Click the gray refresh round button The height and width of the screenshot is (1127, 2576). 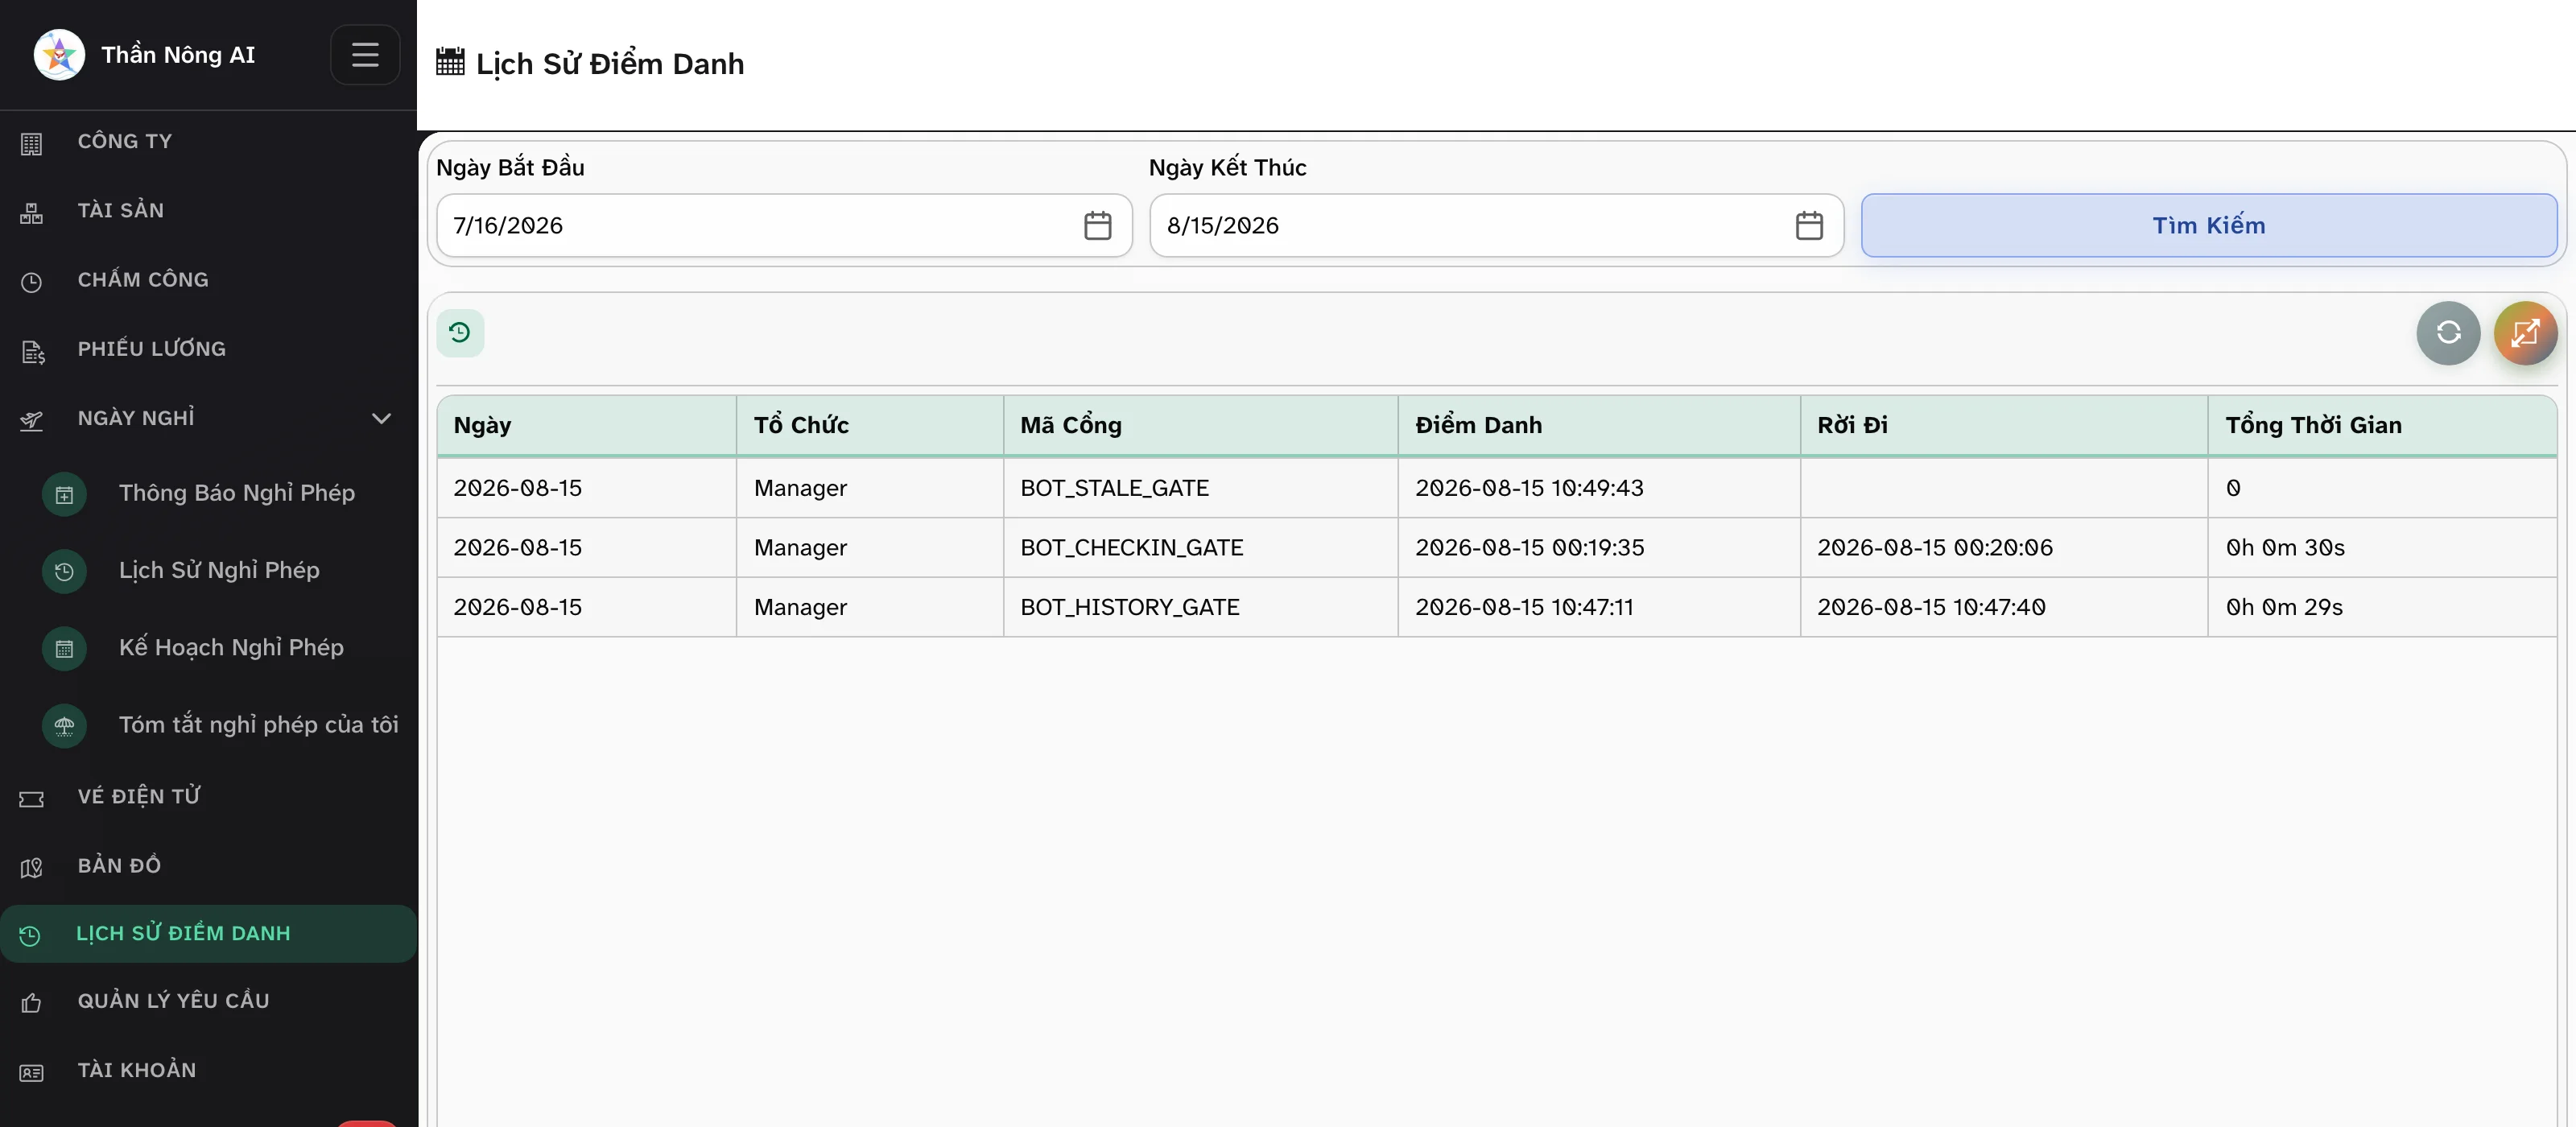point(2448,332)
